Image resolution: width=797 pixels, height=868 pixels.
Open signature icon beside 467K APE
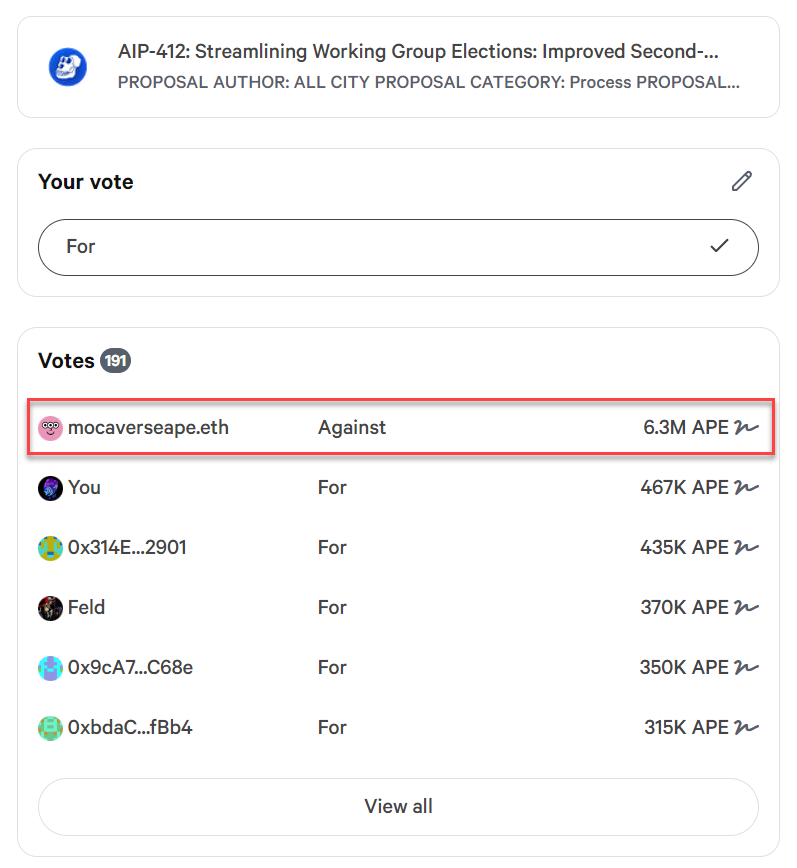pyautogui.click(x=747, y=487)
